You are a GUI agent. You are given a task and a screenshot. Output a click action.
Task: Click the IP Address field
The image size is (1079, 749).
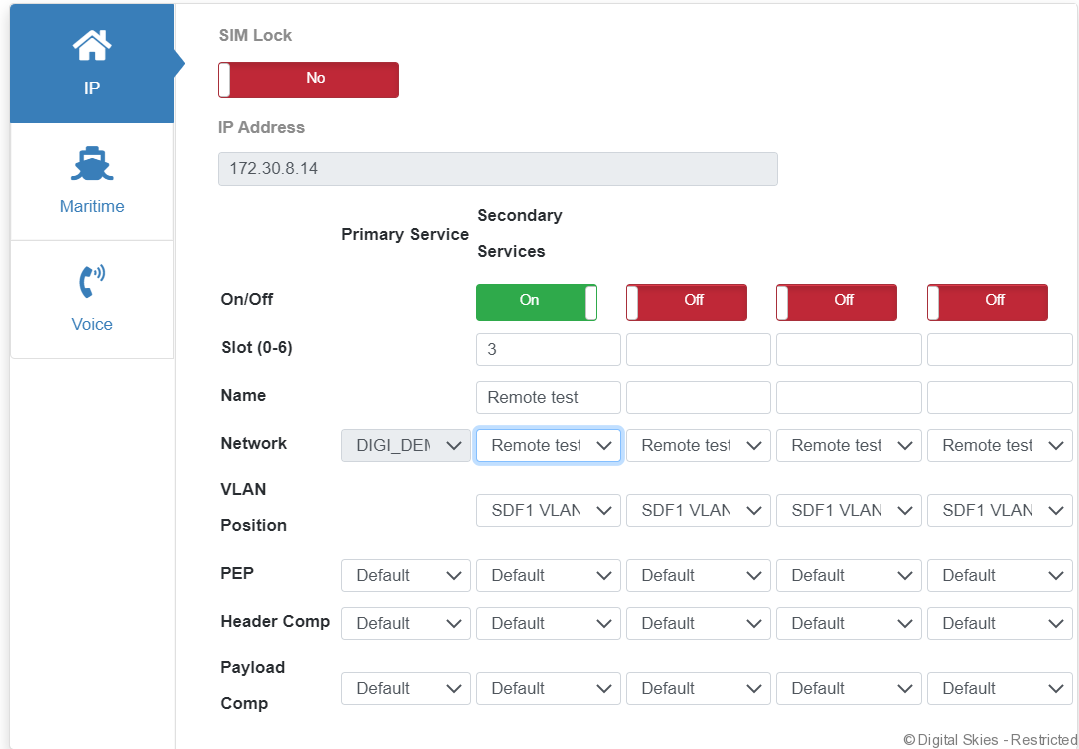point(497,169)
